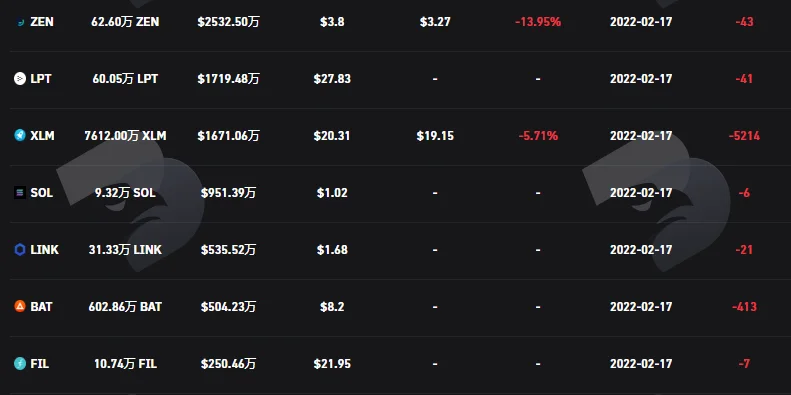Select the 60.05万 LPT holdings cell
This screenshot has width=791, height=395.
click(125, 79)
